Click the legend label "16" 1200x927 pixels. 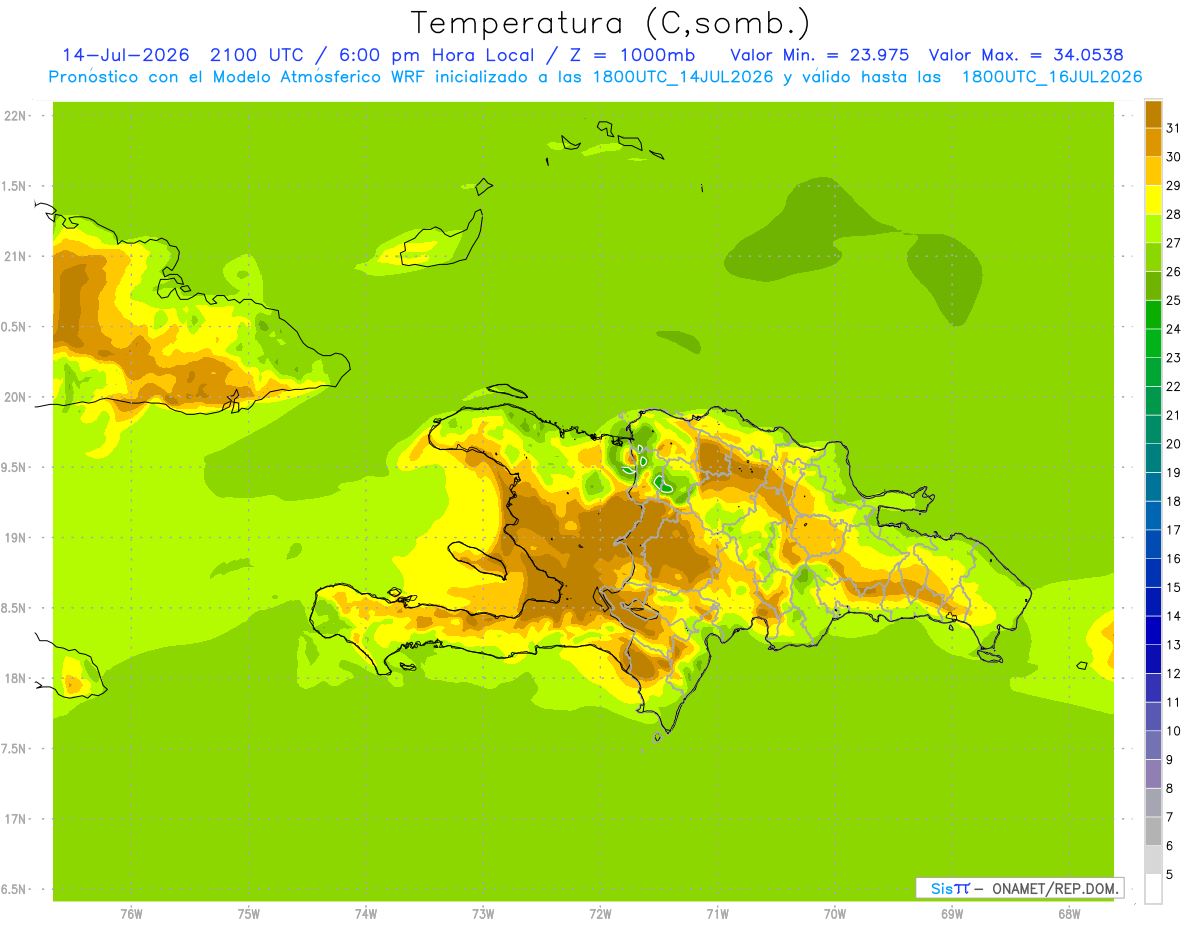click(1172, 558)
